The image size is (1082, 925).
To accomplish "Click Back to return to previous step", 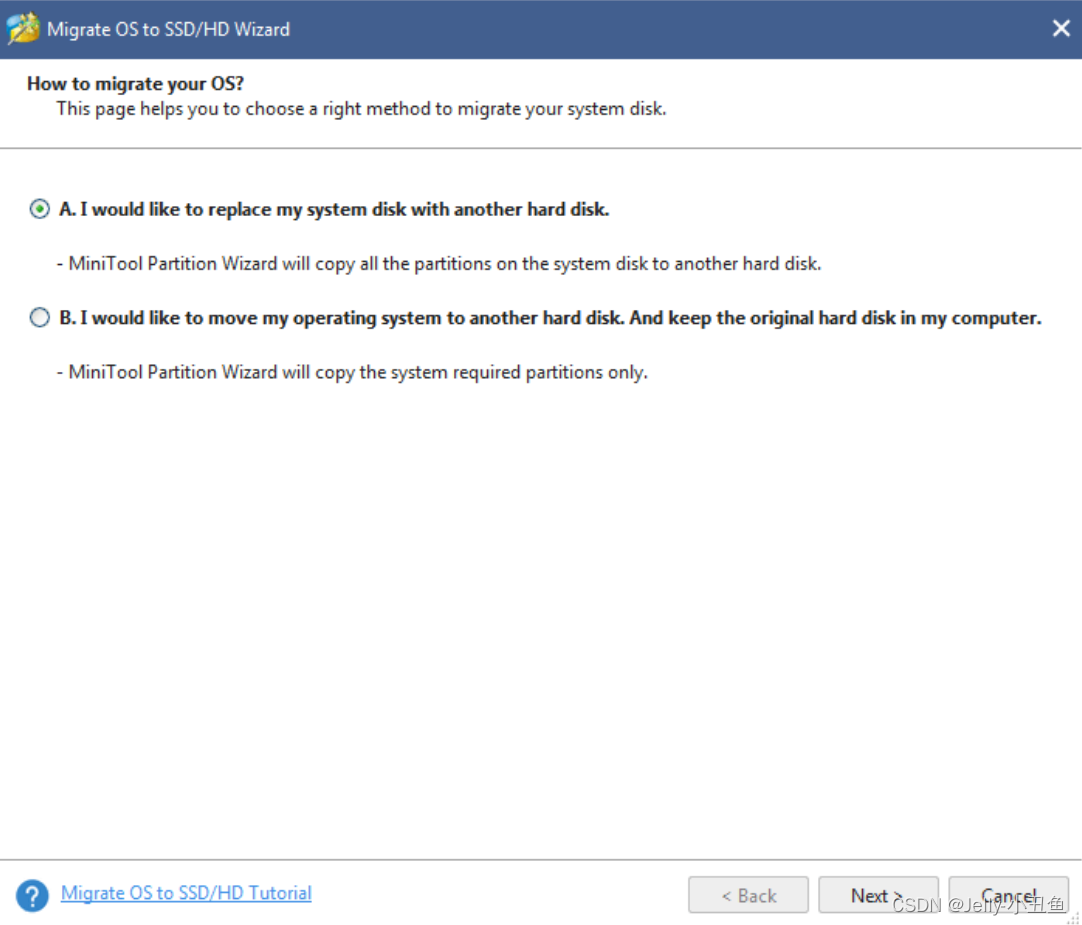I will 748,895.
